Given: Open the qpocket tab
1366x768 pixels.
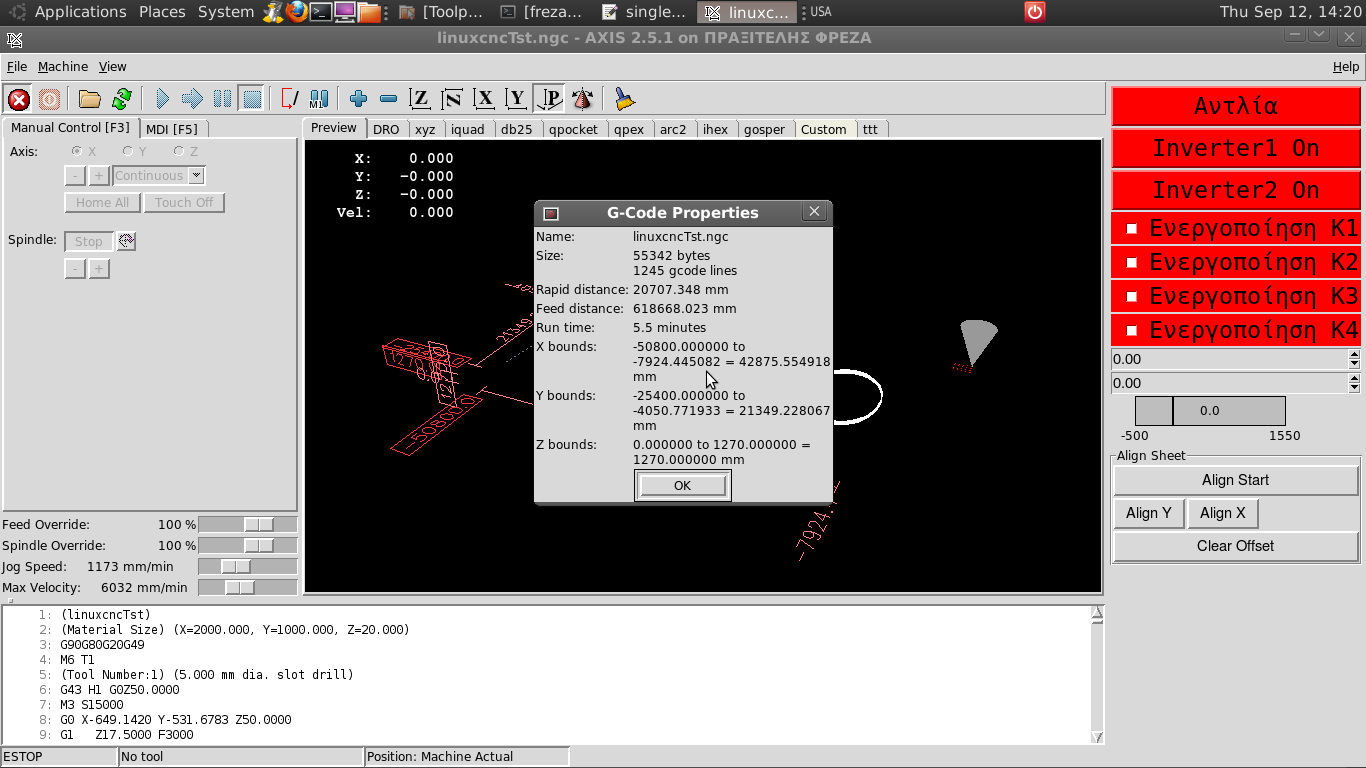Looking at the screenshot, I should pos(573,129).
